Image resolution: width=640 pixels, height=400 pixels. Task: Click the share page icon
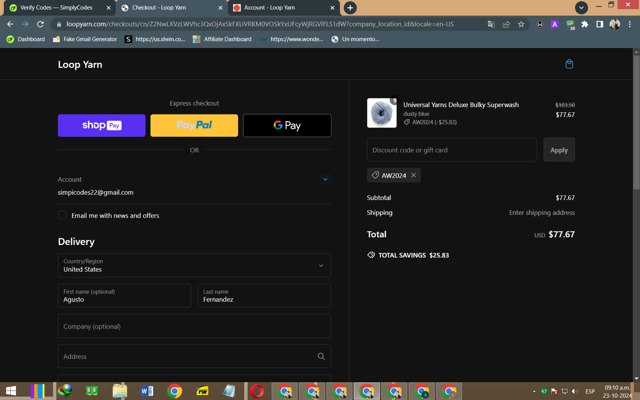pos(506,24)
